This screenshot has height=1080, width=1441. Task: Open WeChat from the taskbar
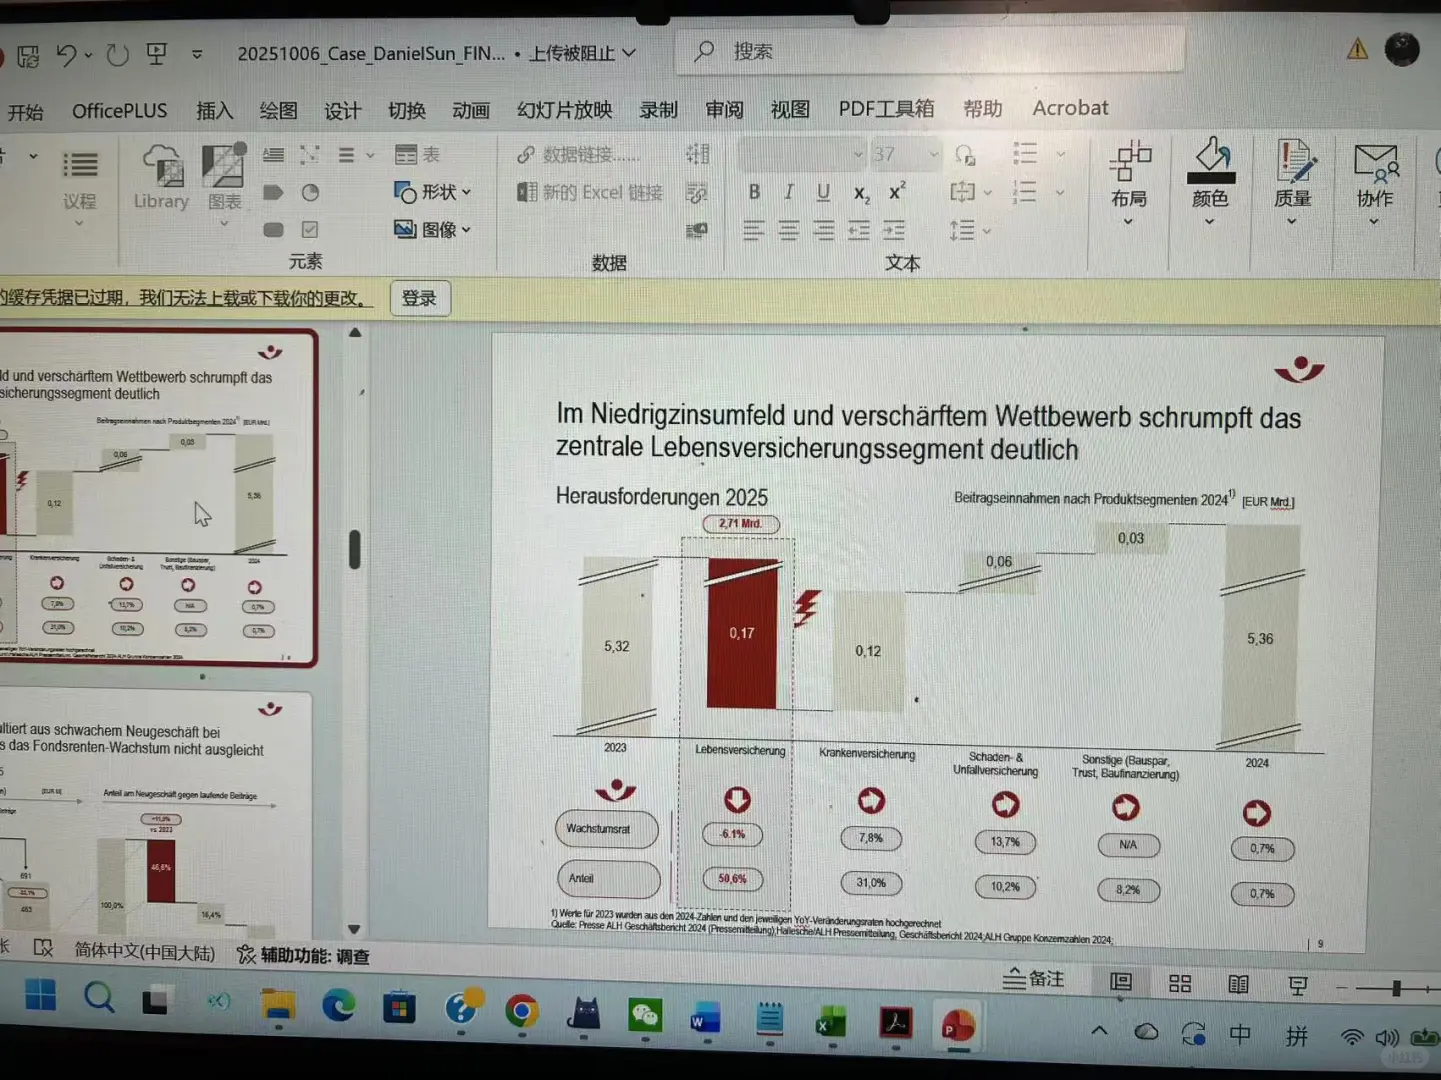coord(645,1015)
